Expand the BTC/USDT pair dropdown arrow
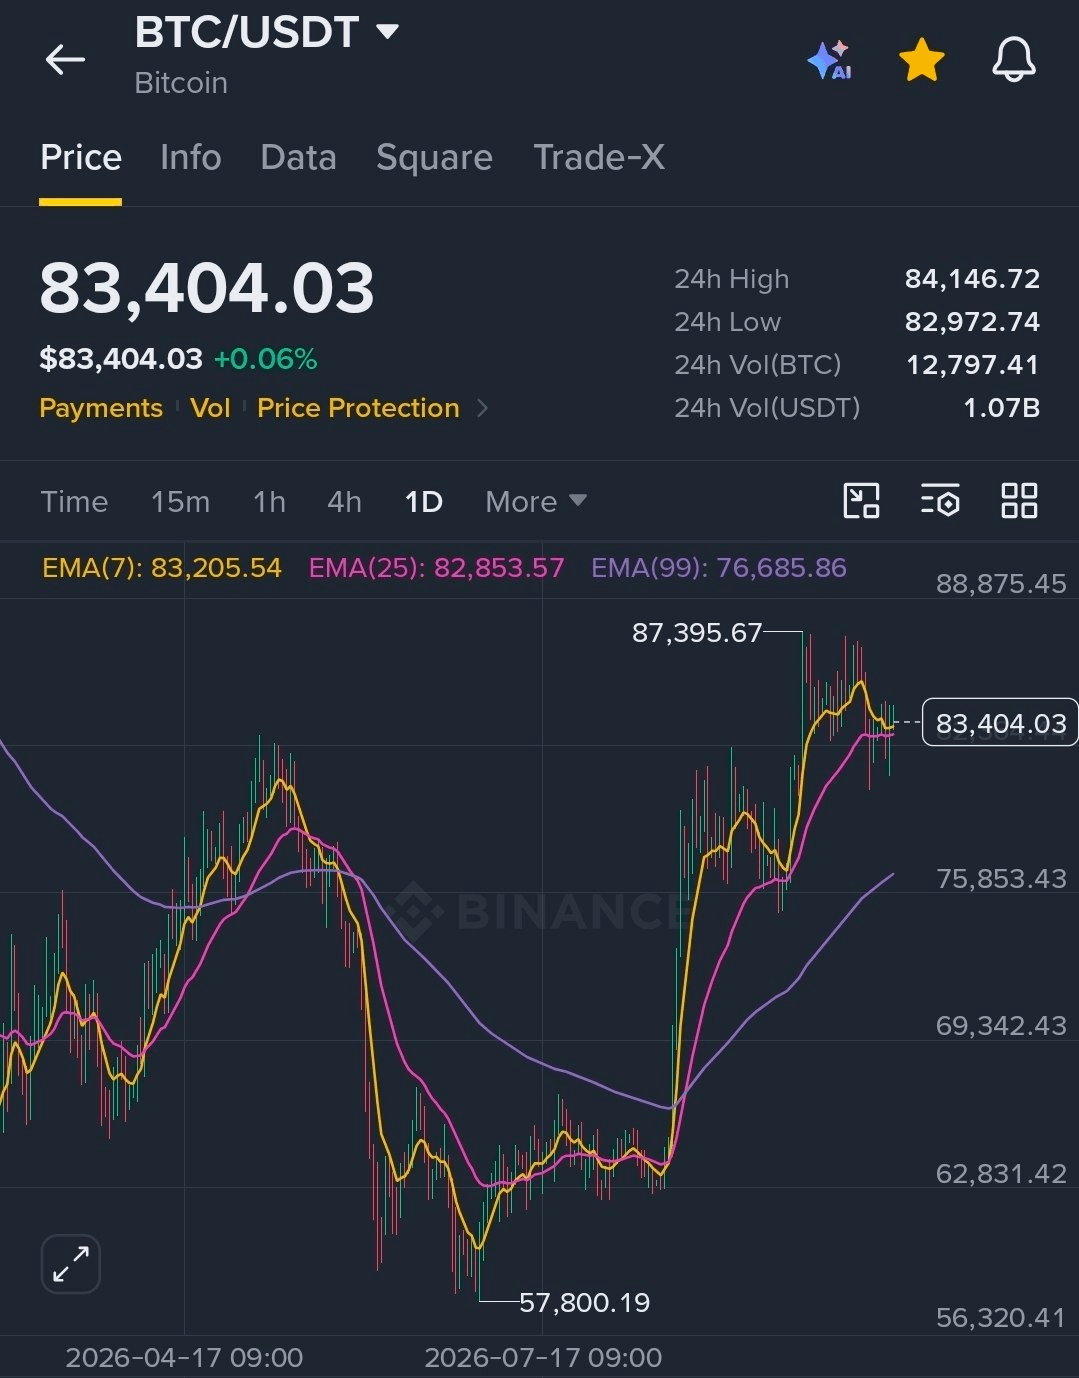This screenshot has width=1079, height=1378. pos(387,32)
